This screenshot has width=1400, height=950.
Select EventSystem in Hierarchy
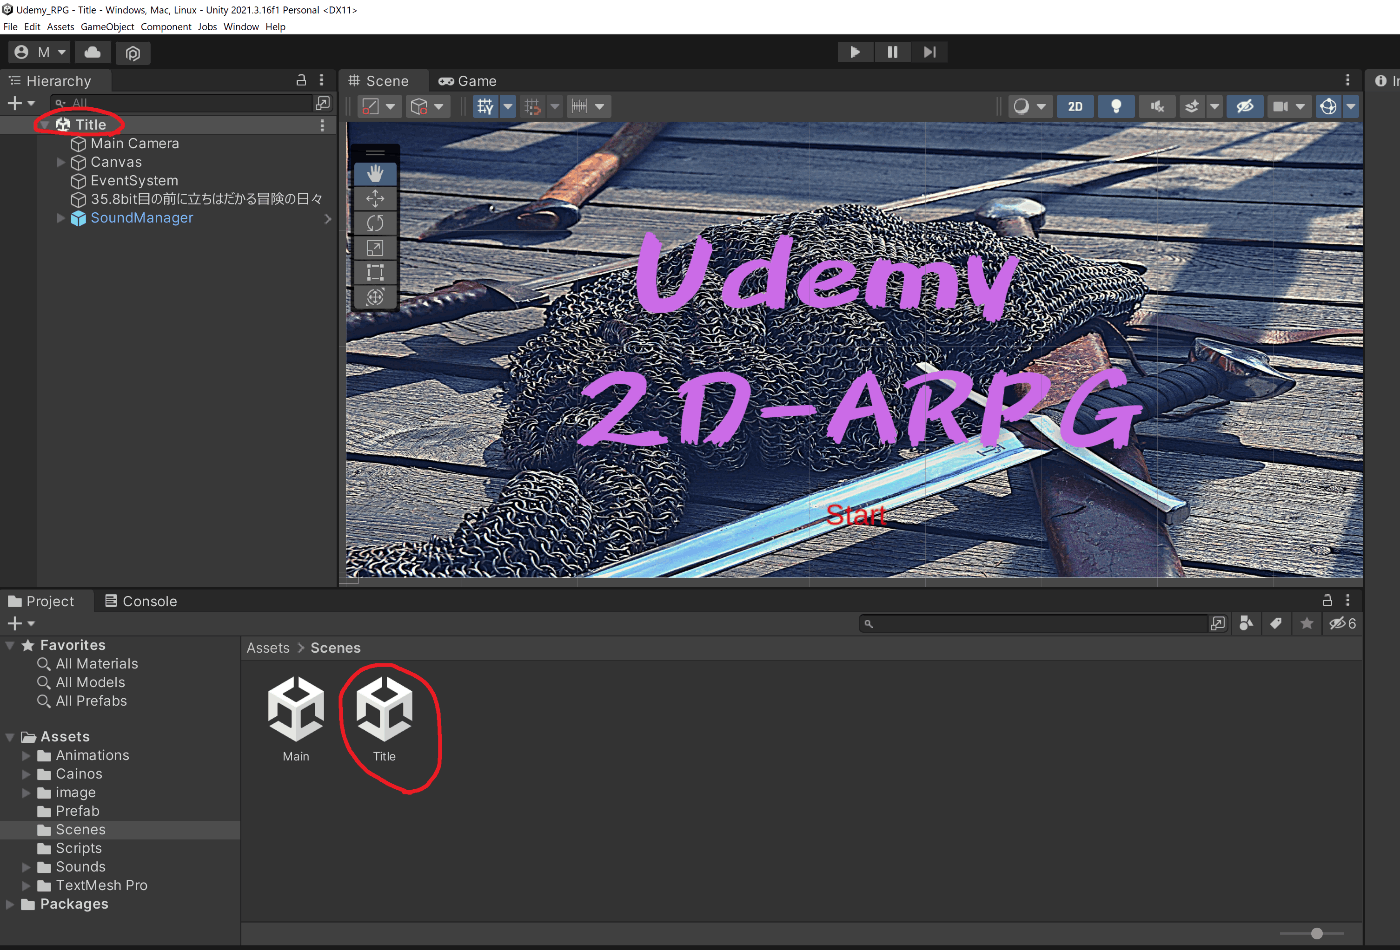134,180
